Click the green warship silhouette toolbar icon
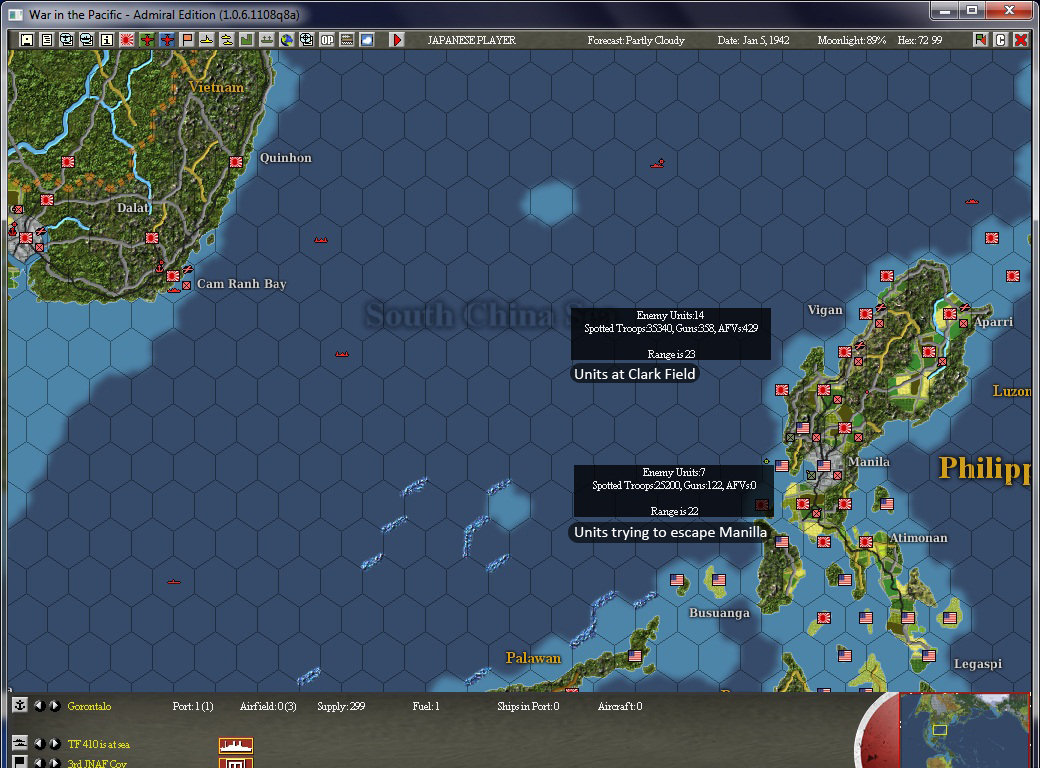 click(x=266, y=40)
